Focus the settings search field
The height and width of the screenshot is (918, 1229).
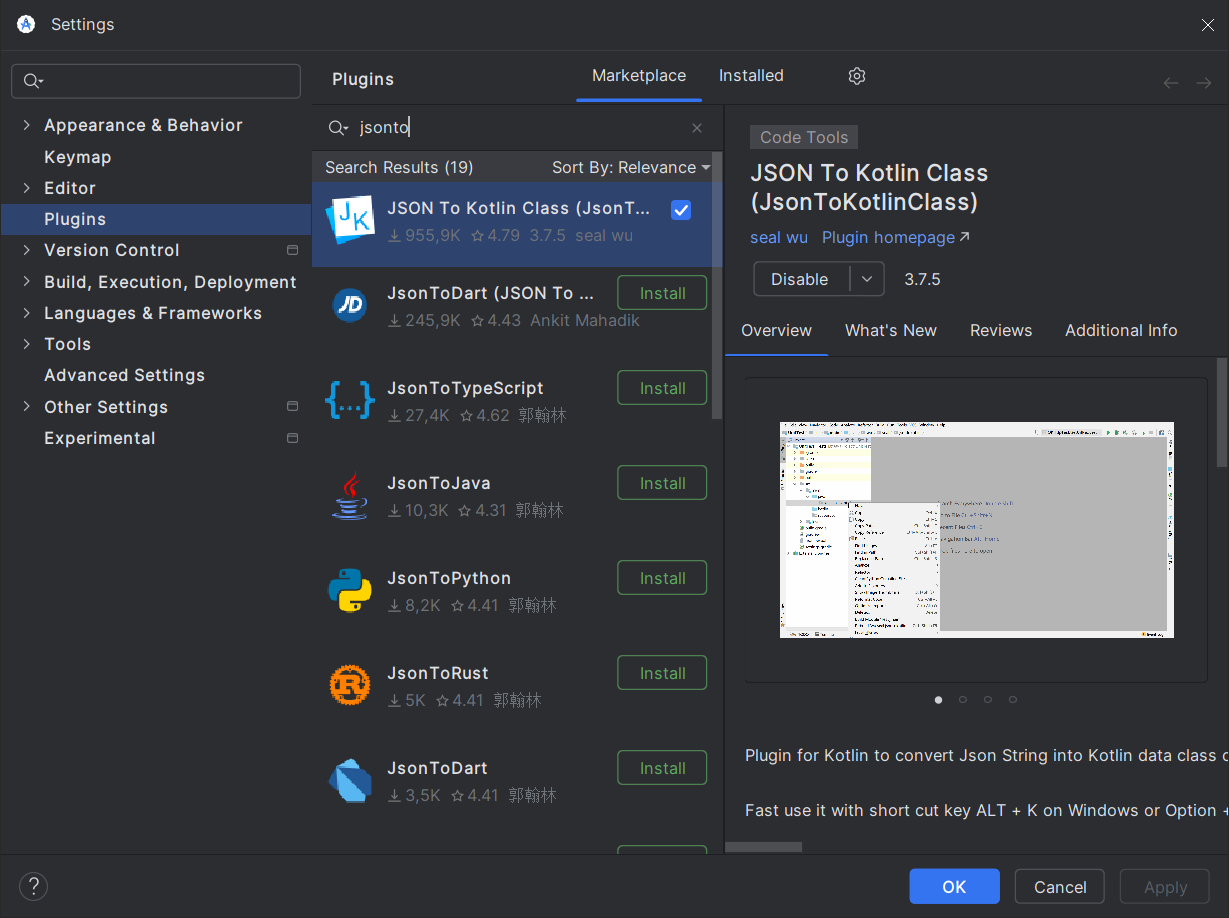point(156,81)
